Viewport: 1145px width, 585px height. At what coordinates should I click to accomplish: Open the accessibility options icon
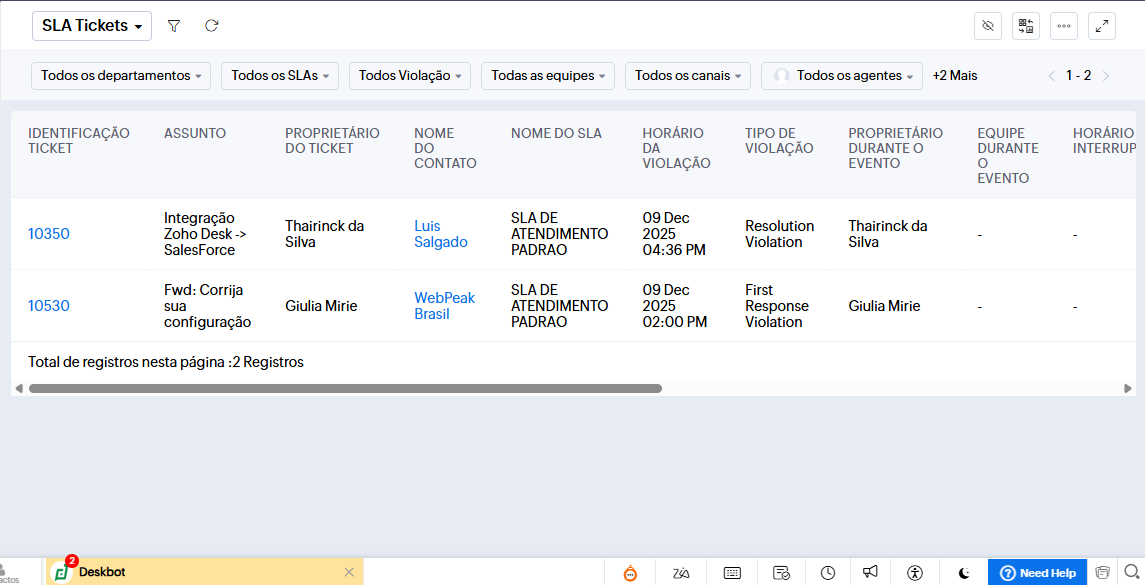click(915, 573)
